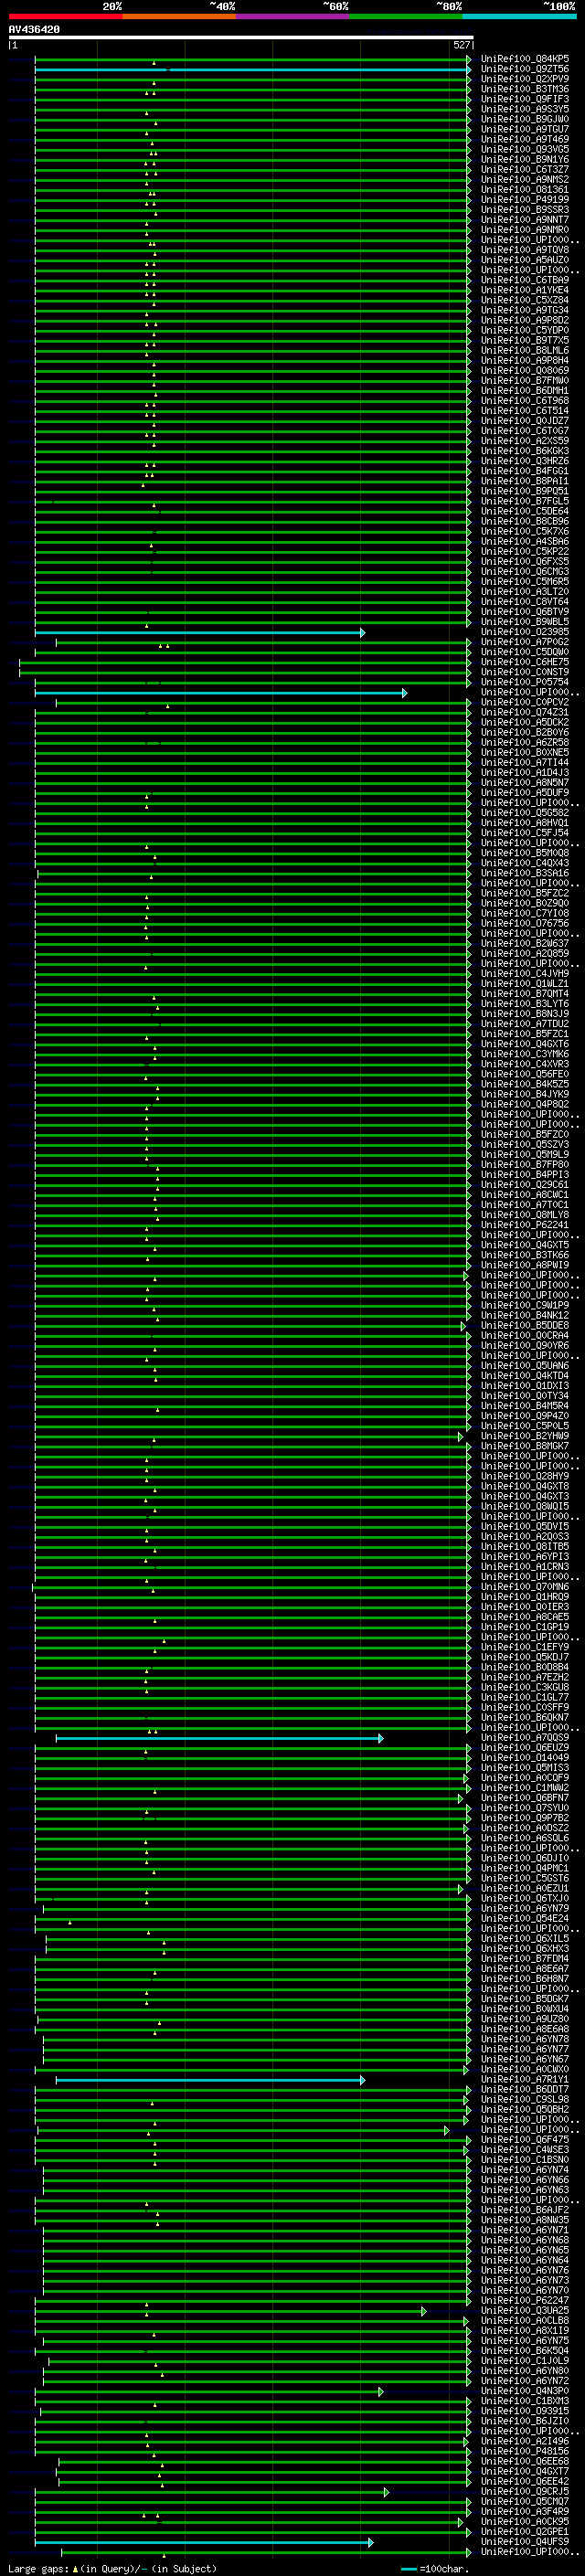Select the UniRef100_B2B0Y6 label
Image resolution: width=585 pixels, height=2576 pixels.
(x=525, y=732)
